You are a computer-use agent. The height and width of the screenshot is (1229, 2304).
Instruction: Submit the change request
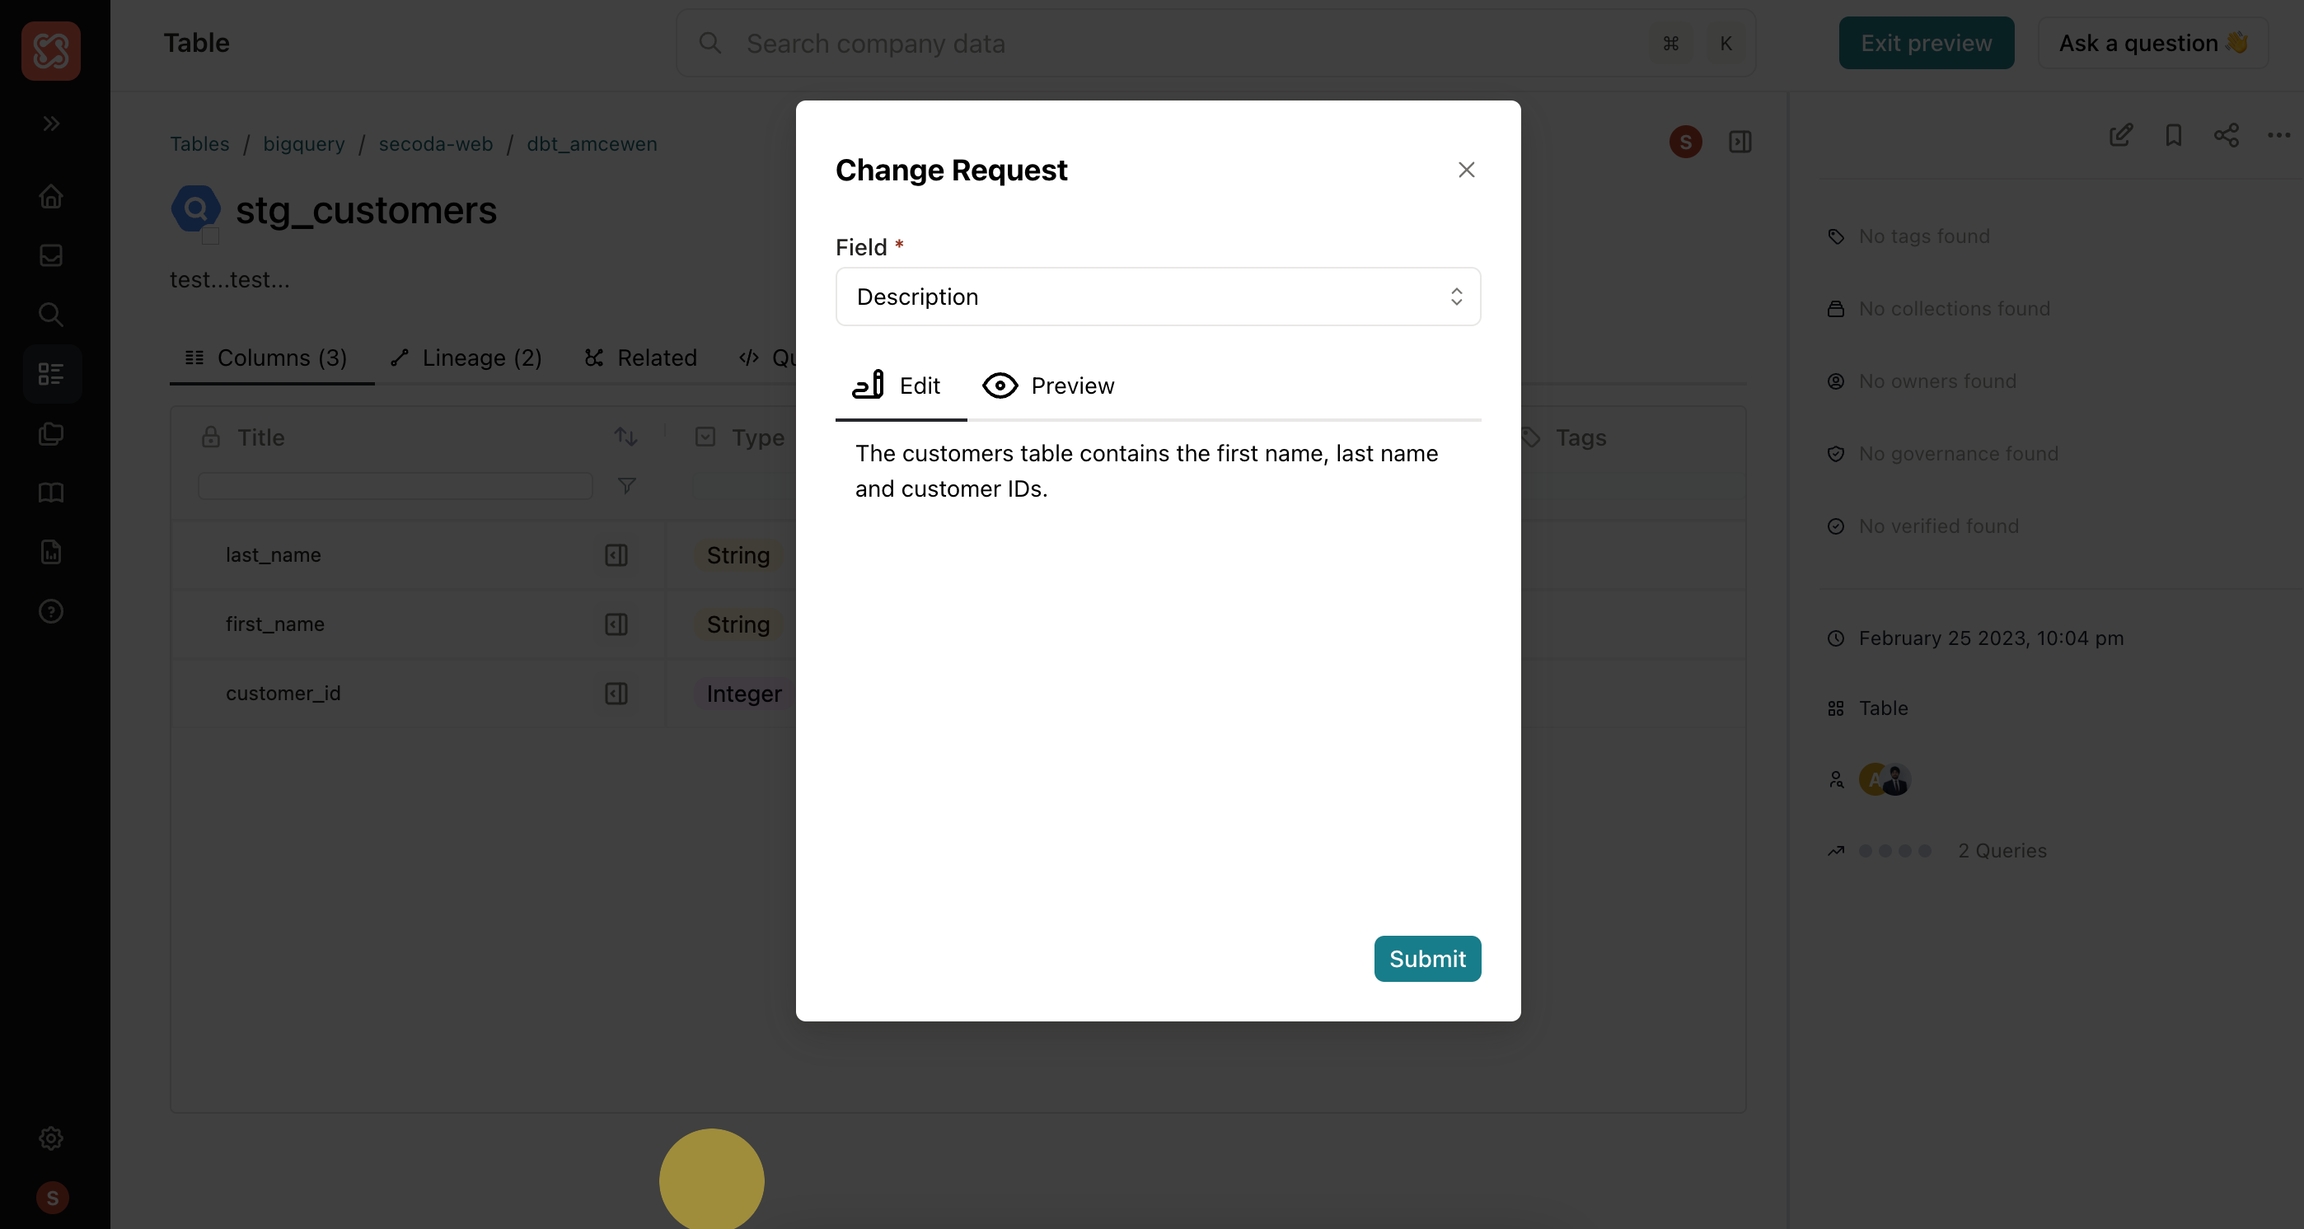[x=1427, y=958]
